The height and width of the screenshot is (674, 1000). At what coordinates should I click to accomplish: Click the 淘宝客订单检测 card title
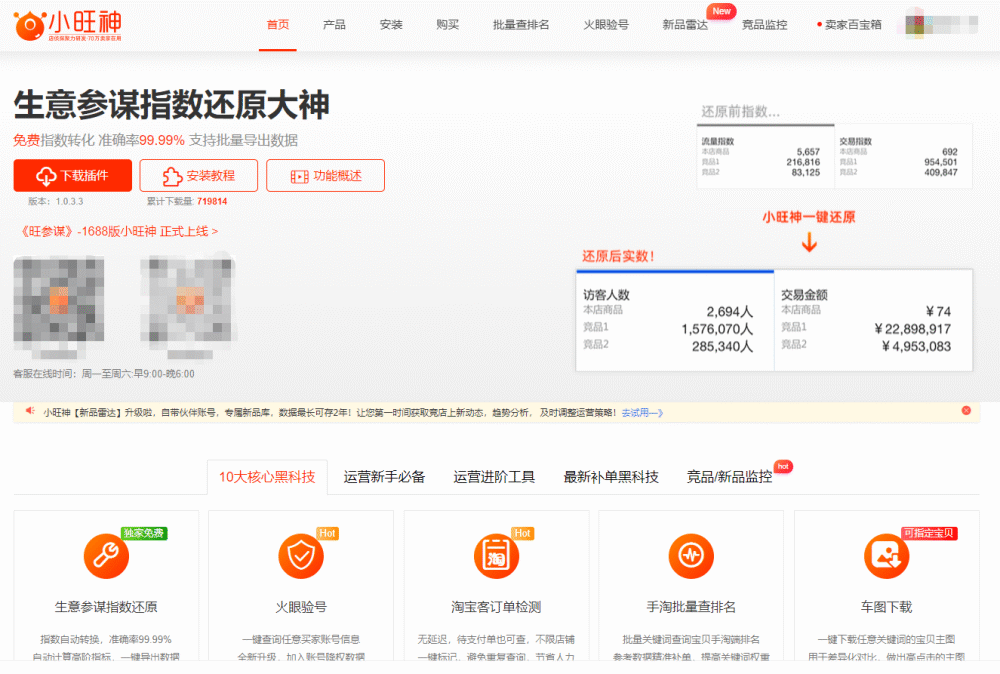(496, 607)
